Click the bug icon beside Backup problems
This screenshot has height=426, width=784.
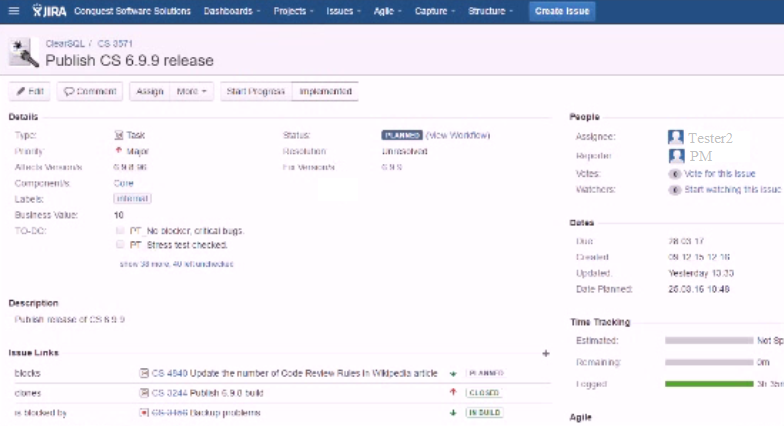coord(144,412)
